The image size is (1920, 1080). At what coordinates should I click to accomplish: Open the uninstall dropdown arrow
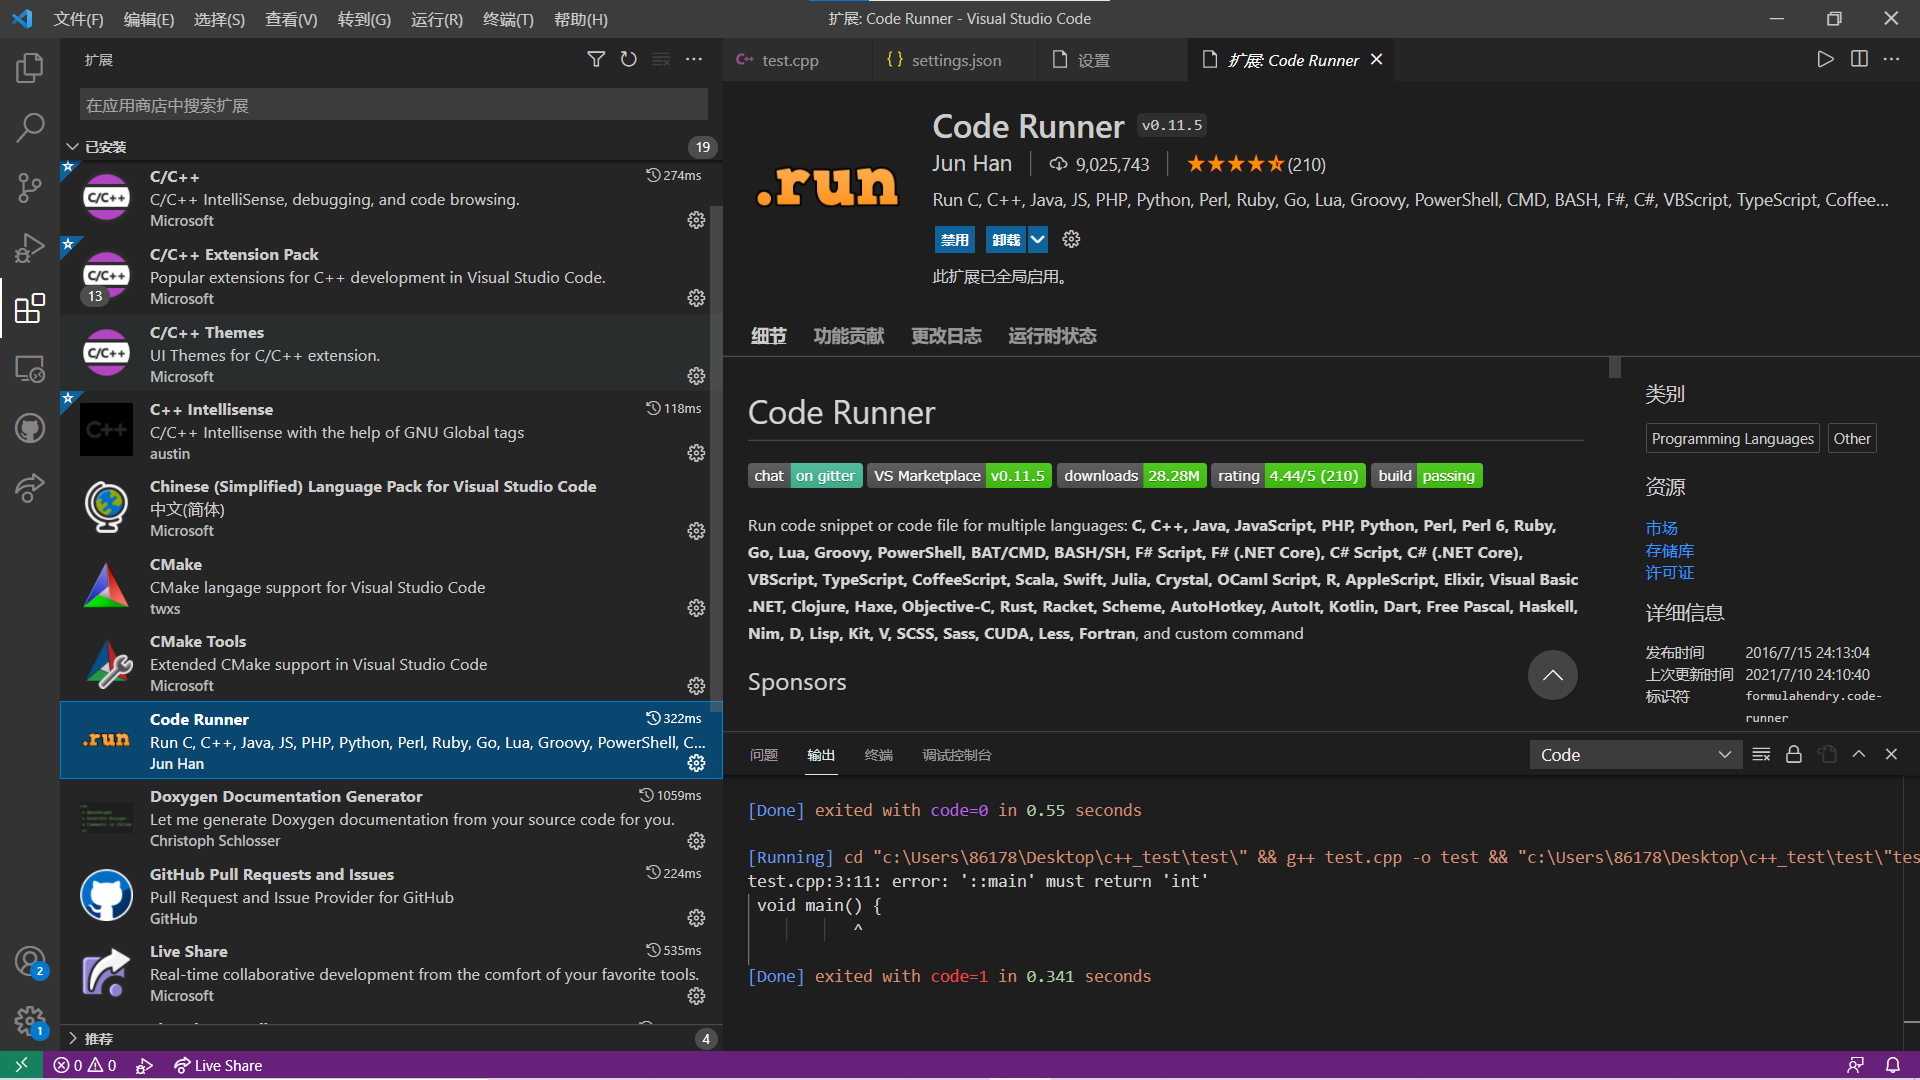tap(1038, 239)
